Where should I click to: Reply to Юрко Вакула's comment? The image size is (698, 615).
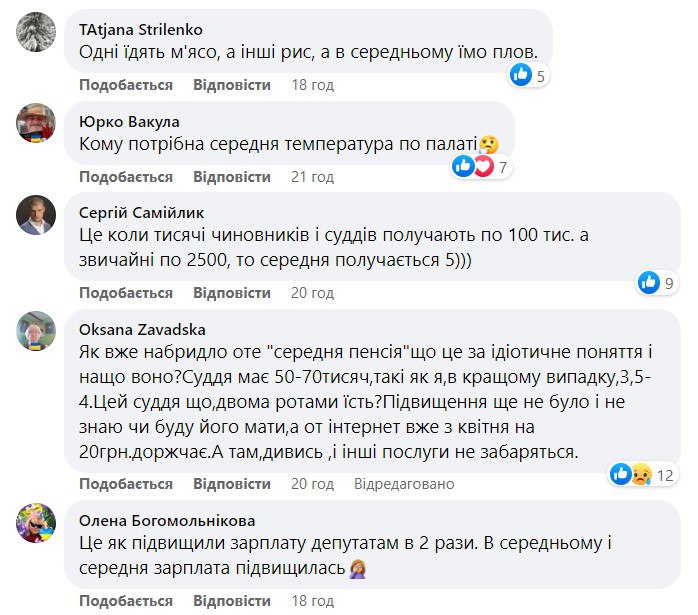pyautogui.click(x=232, y=177)
